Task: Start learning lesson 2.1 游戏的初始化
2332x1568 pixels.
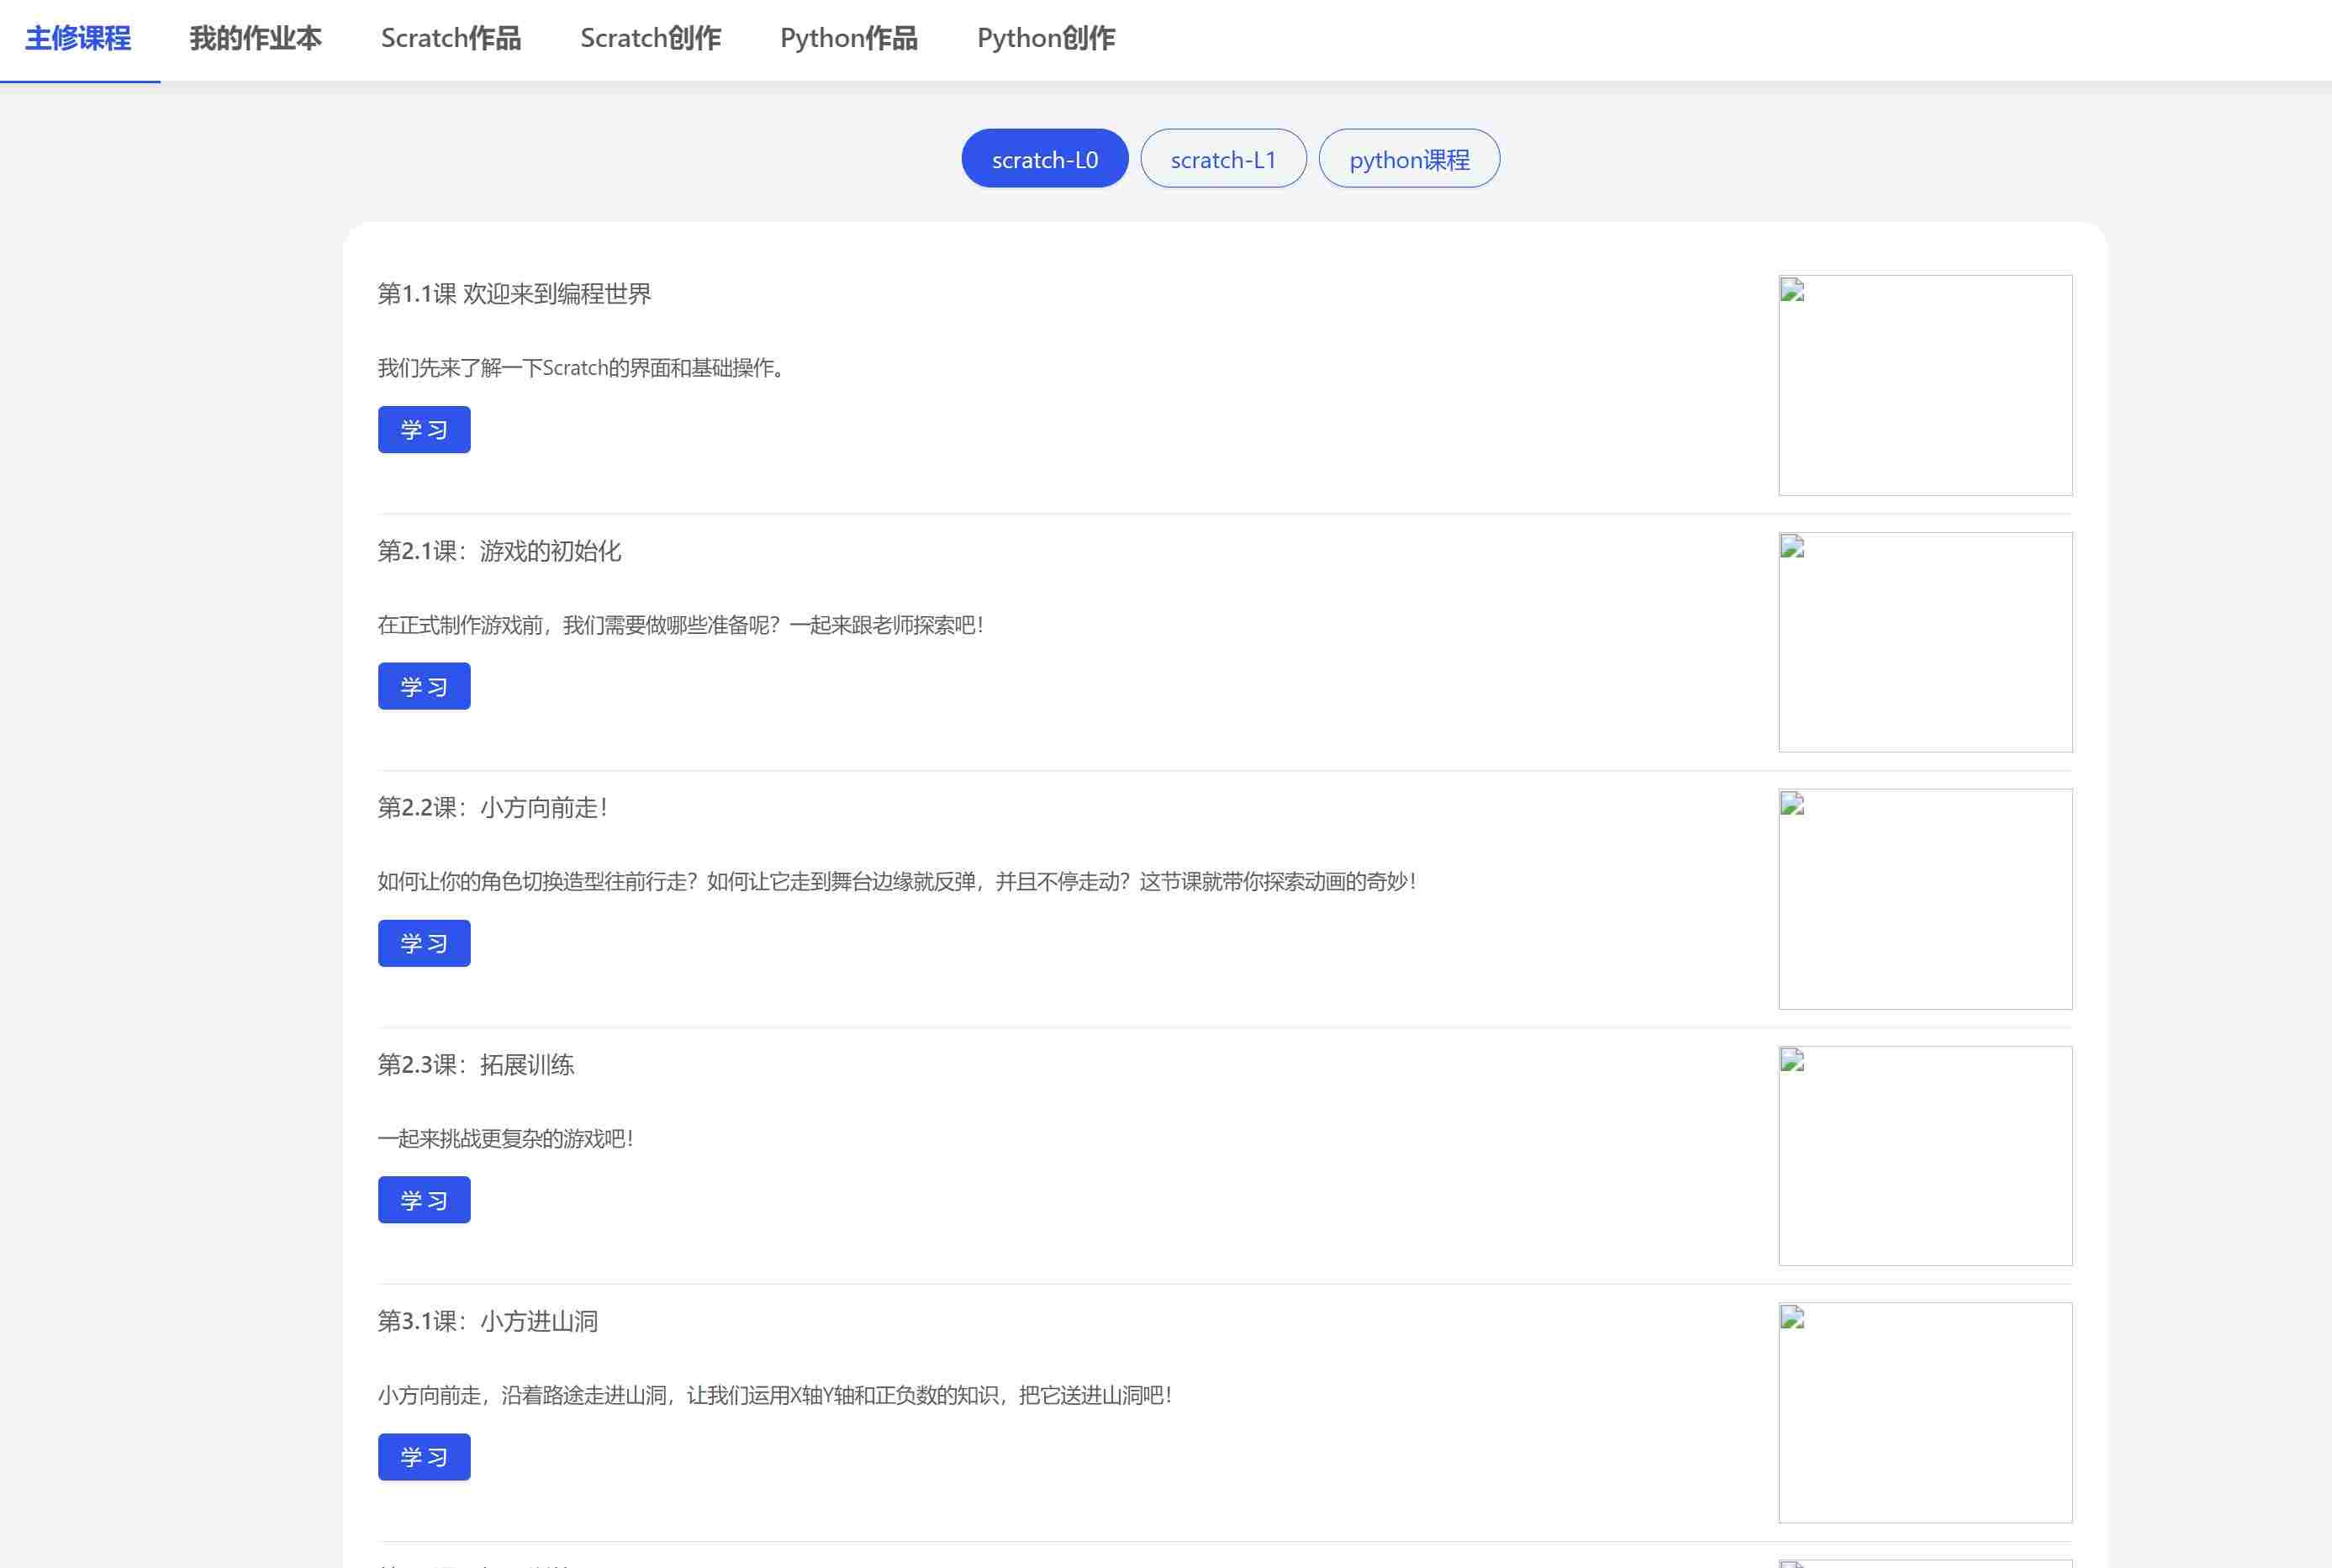Action: click(x=424, y=687)
